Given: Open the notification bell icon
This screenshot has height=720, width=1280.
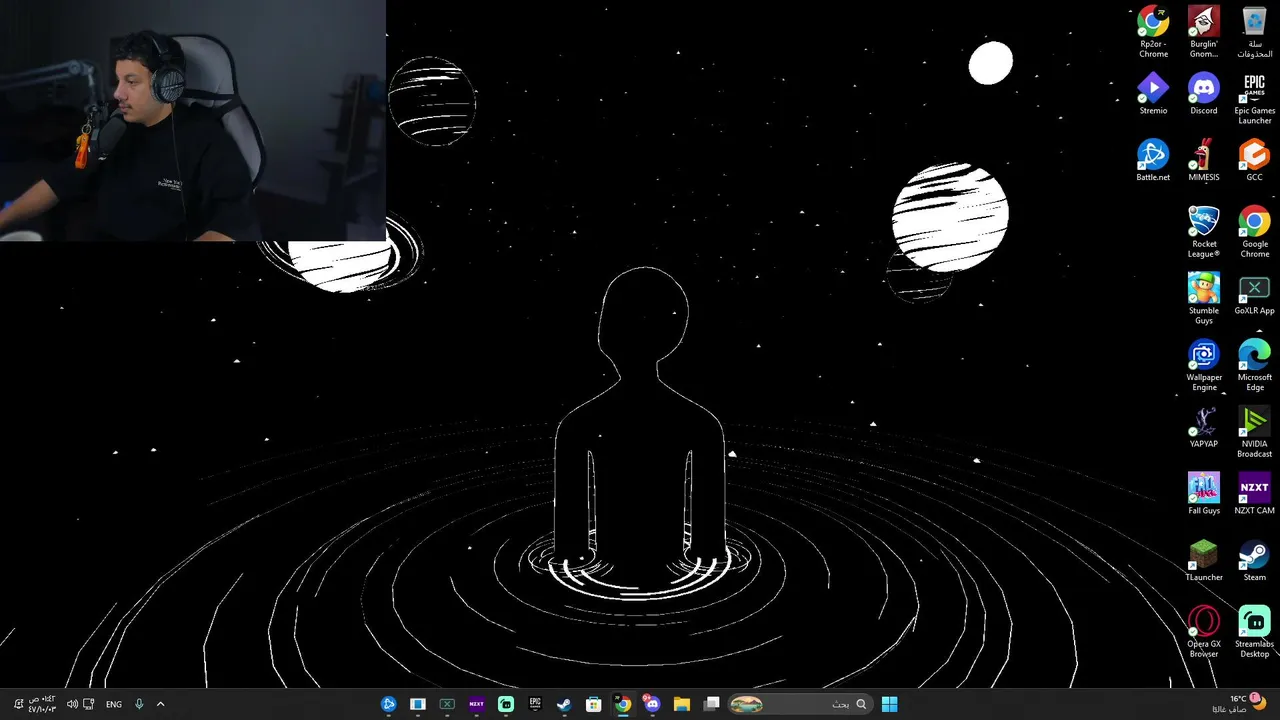Looking at the screenshot, I should click(17, 704).
